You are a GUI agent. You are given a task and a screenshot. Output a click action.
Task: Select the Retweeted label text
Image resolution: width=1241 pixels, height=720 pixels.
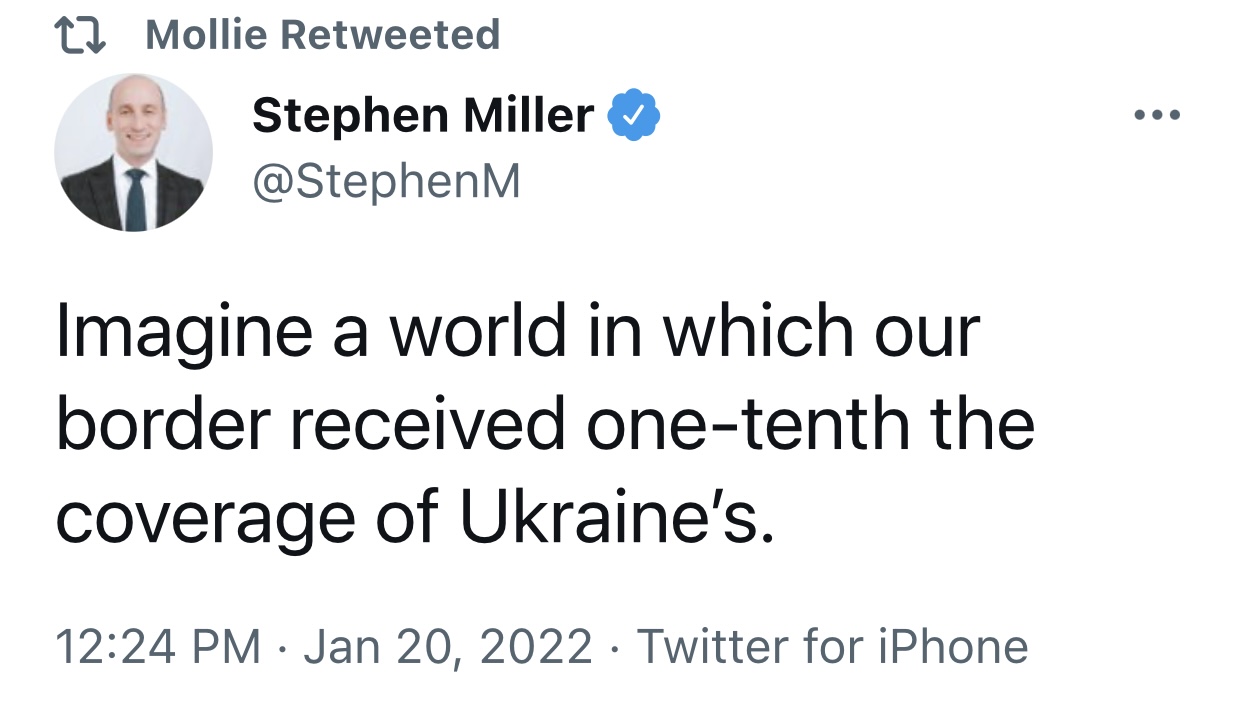point(389,36)
